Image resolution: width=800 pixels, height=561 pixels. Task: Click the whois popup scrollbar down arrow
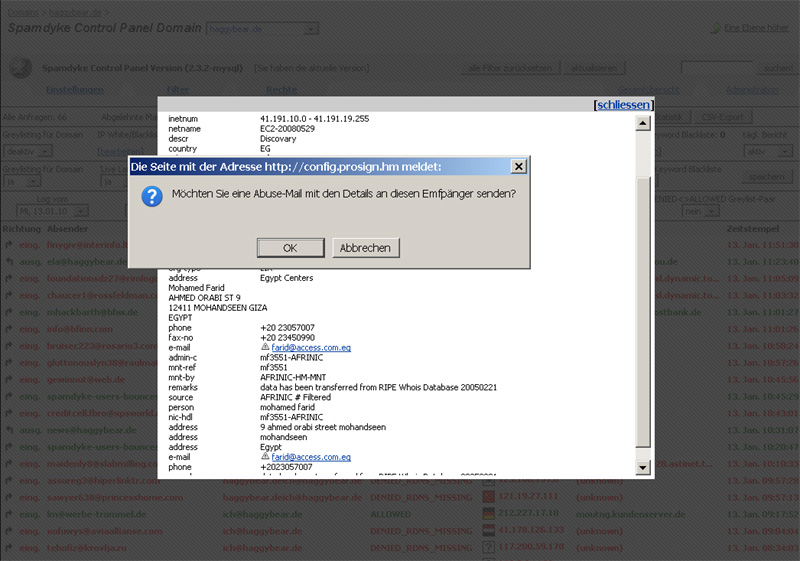(x=643, y=467)
